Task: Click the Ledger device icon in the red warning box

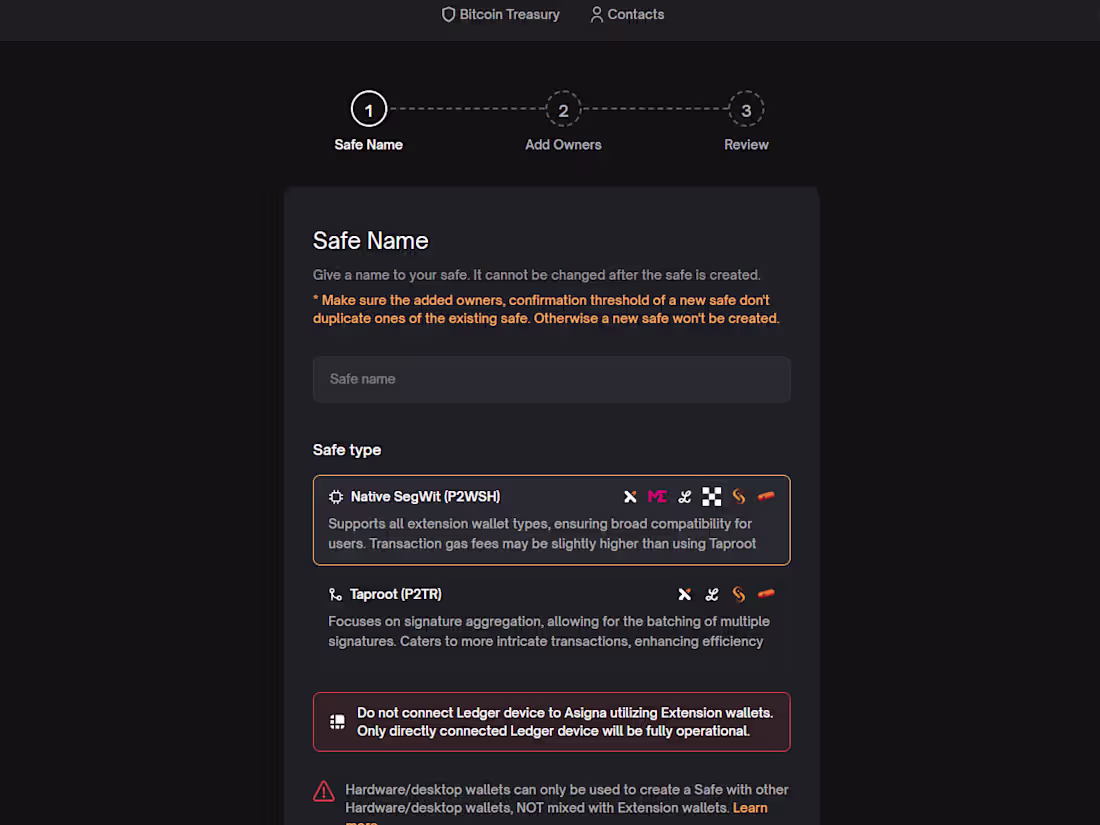Action: pyautogui.click(x=337, y=721)
